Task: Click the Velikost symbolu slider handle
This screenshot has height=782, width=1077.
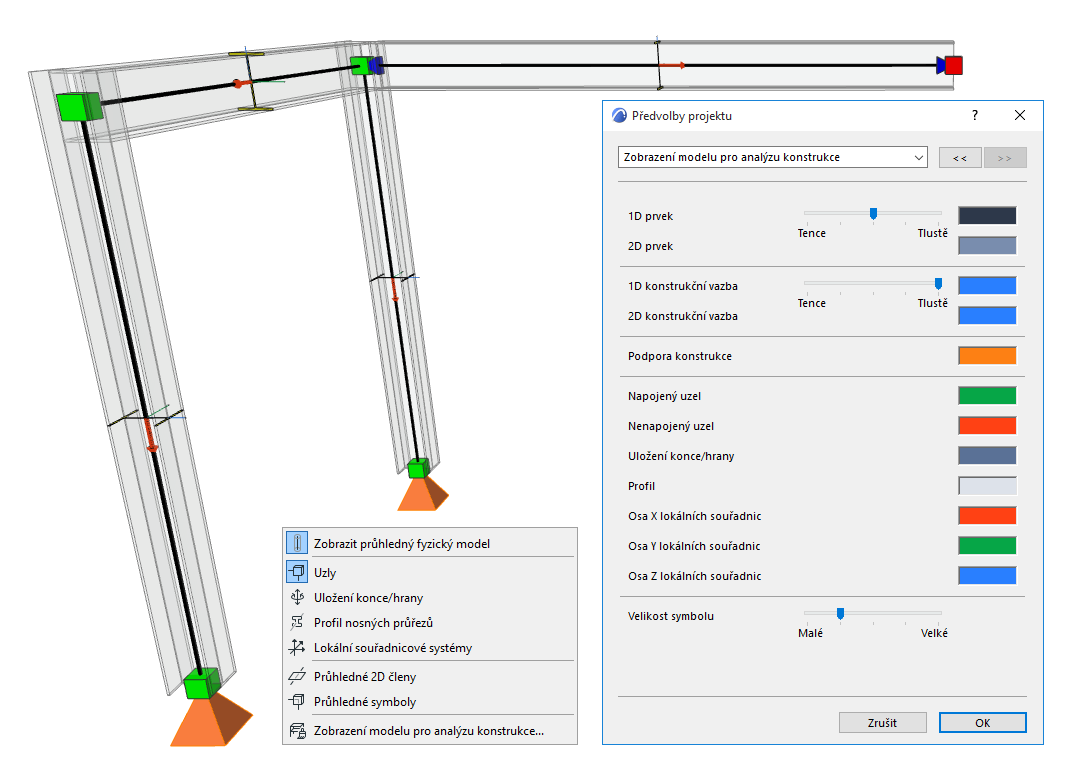Action: 840,613
